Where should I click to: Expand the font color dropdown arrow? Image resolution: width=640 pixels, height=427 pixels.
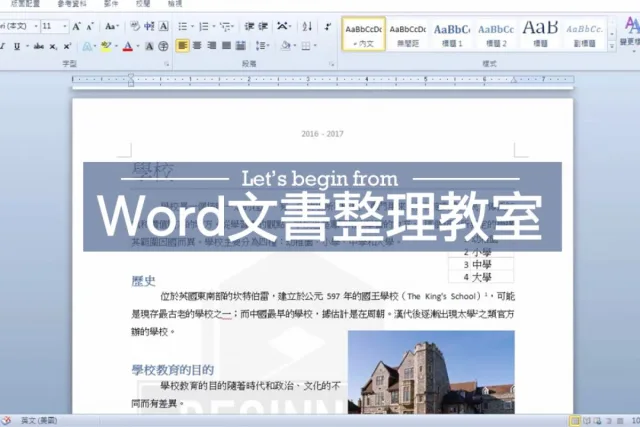[x=138, y=46]
